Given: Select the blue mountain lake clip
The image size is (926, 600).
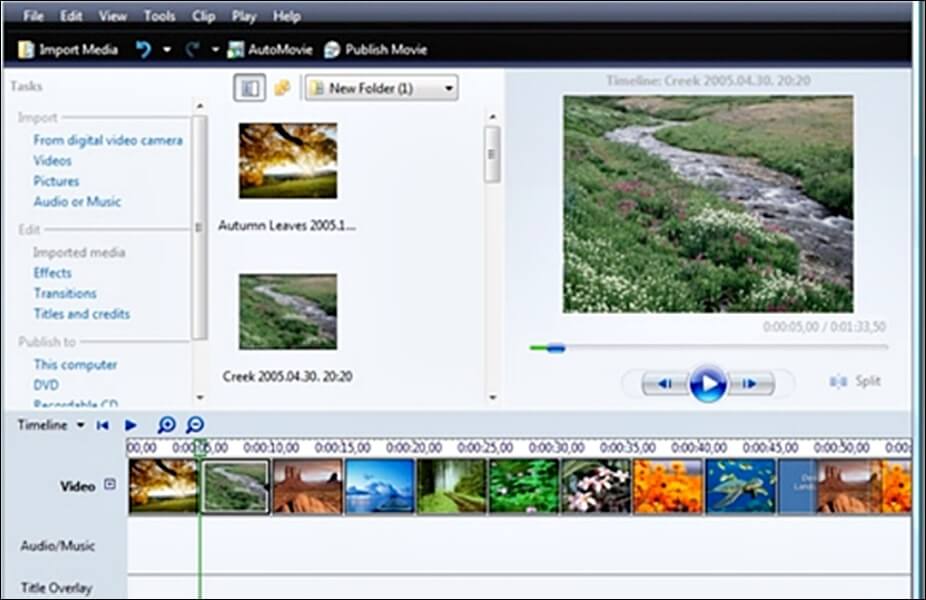Looking at the screenshot, I should point(380,486).
